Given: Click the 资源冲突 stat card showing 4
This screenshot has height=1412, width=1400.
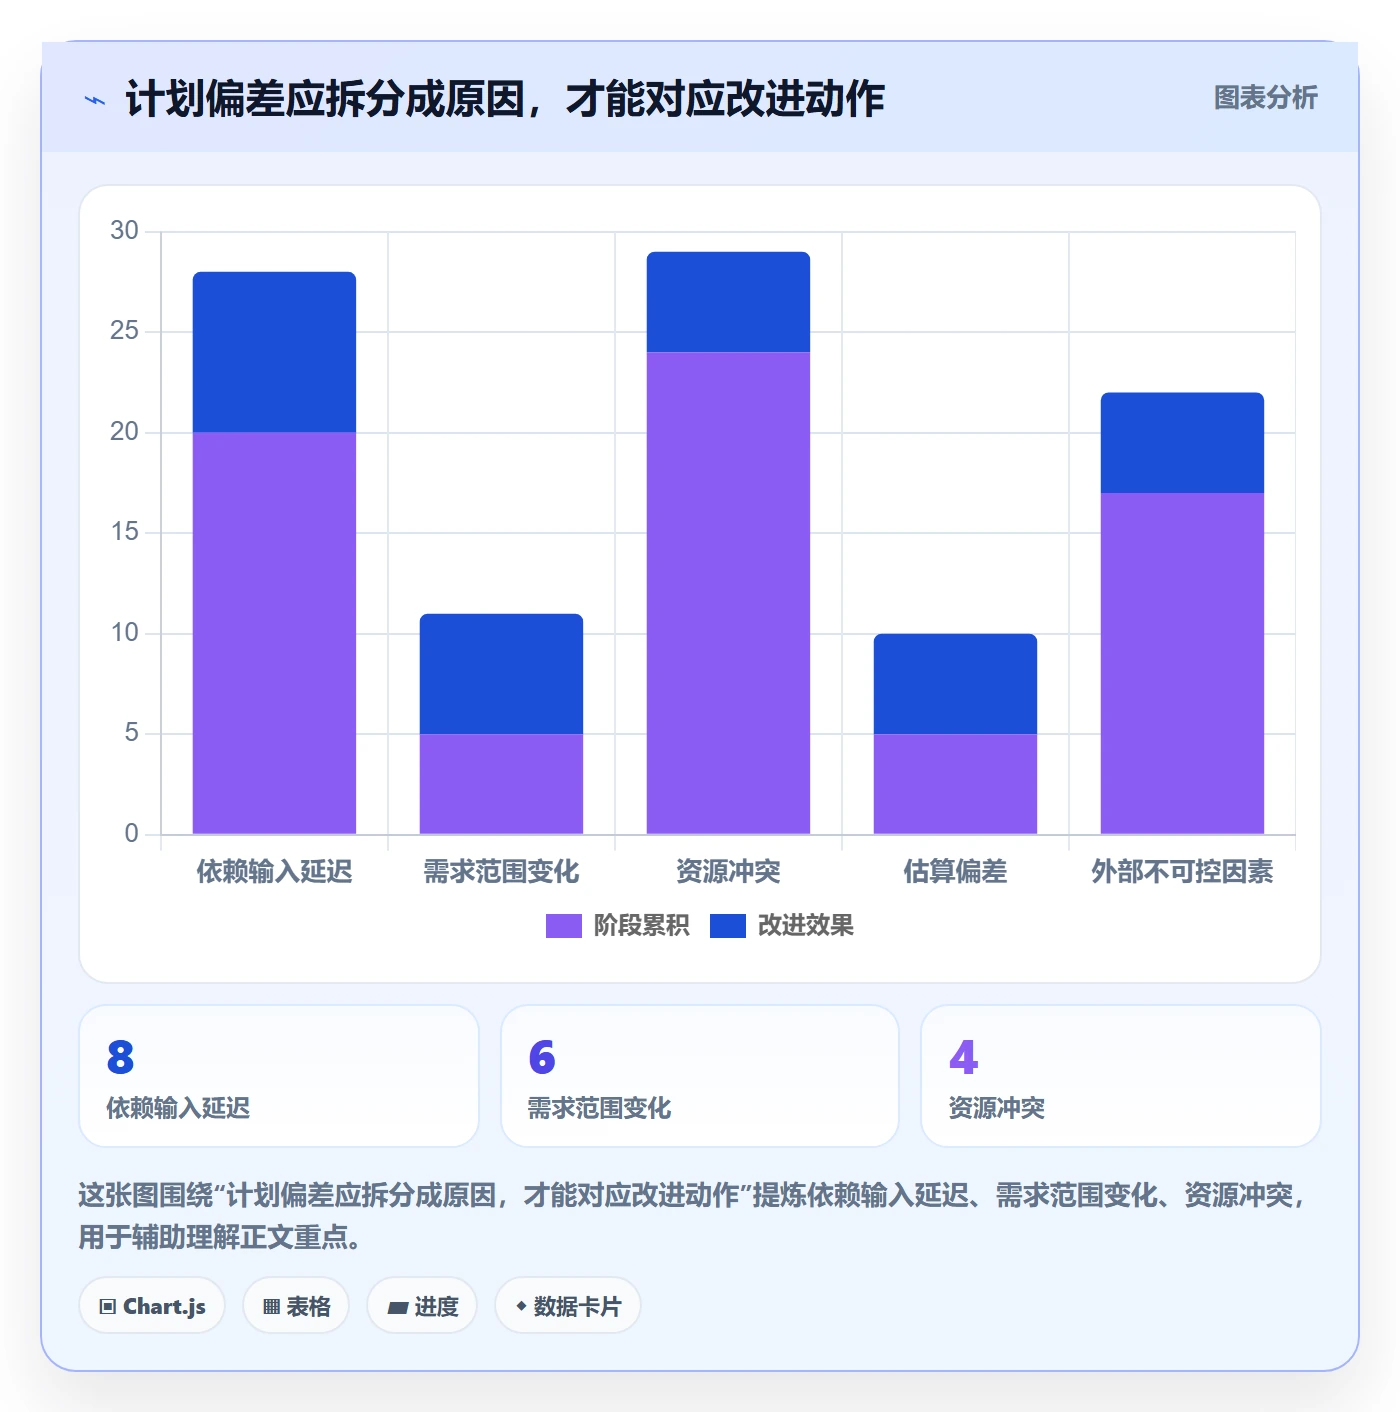Looking at the screenshot, I should click(1121, 1076).
